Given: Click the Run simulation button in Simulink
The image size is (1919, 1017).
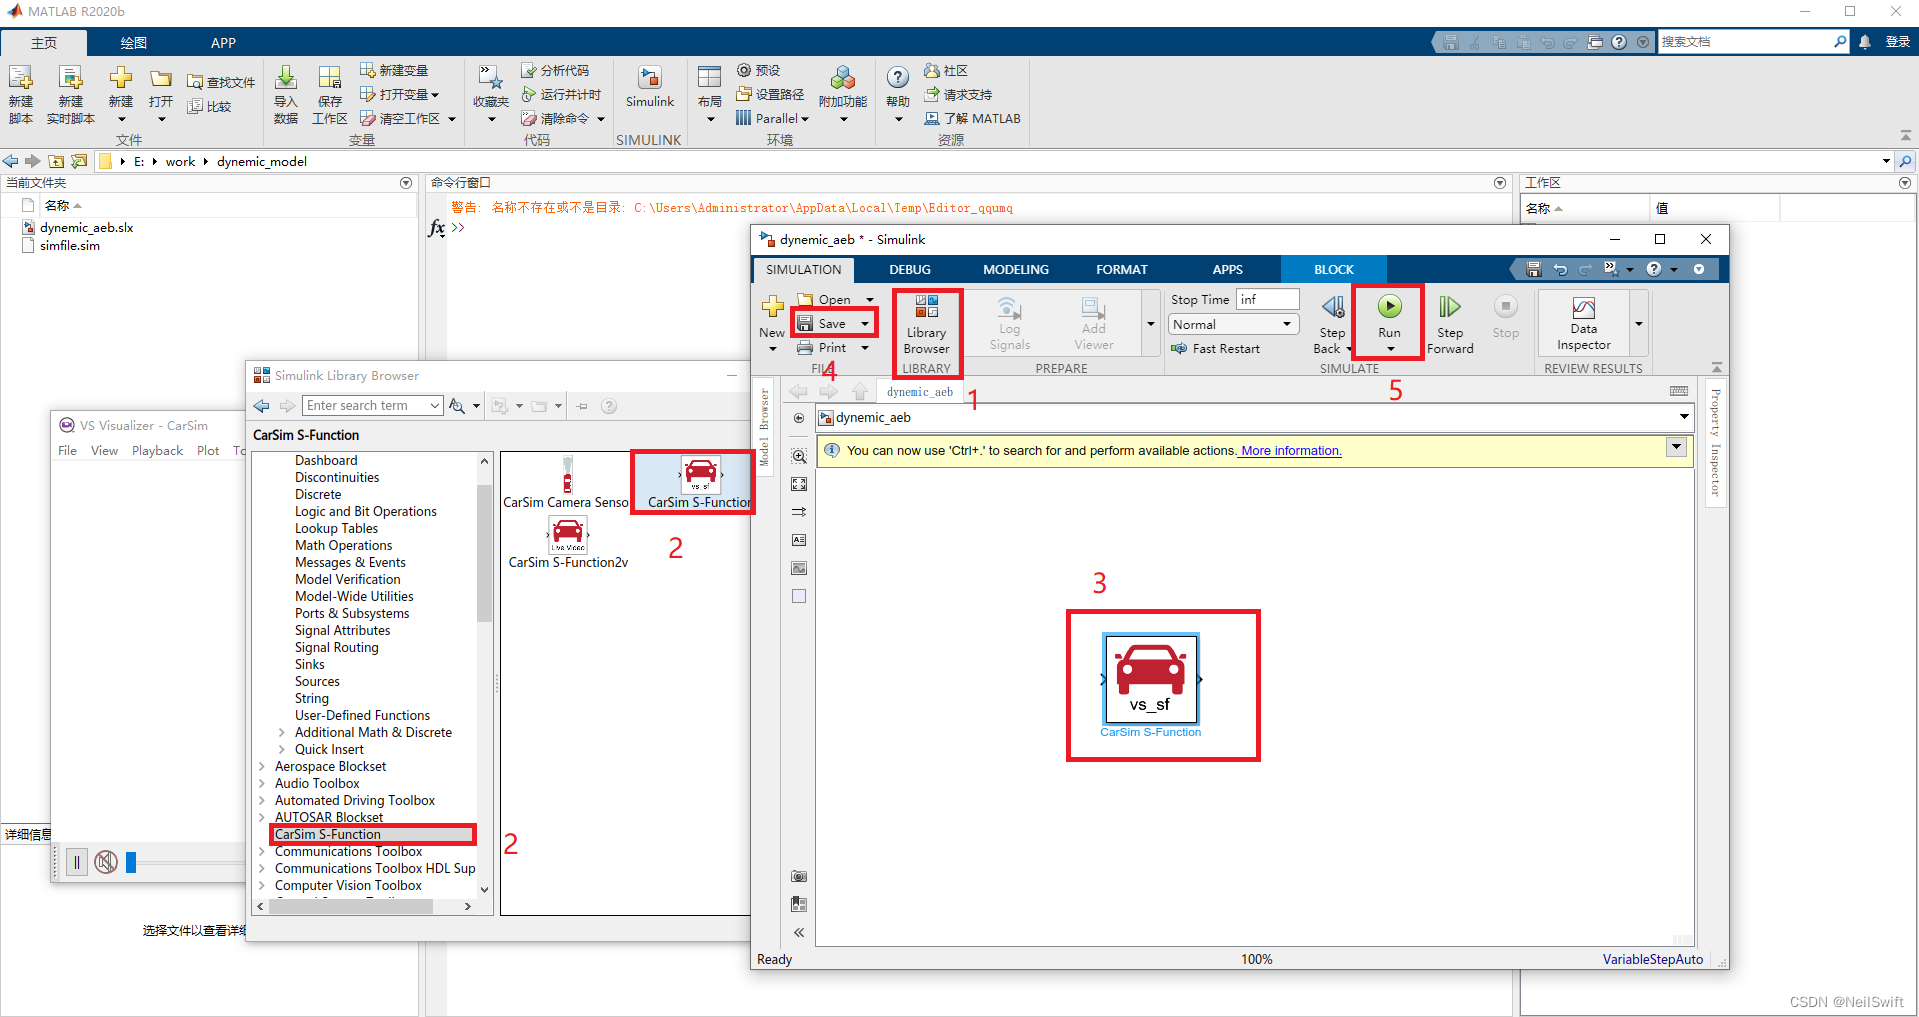Looking at the screenshot, I should click(x=1389, y=307).
